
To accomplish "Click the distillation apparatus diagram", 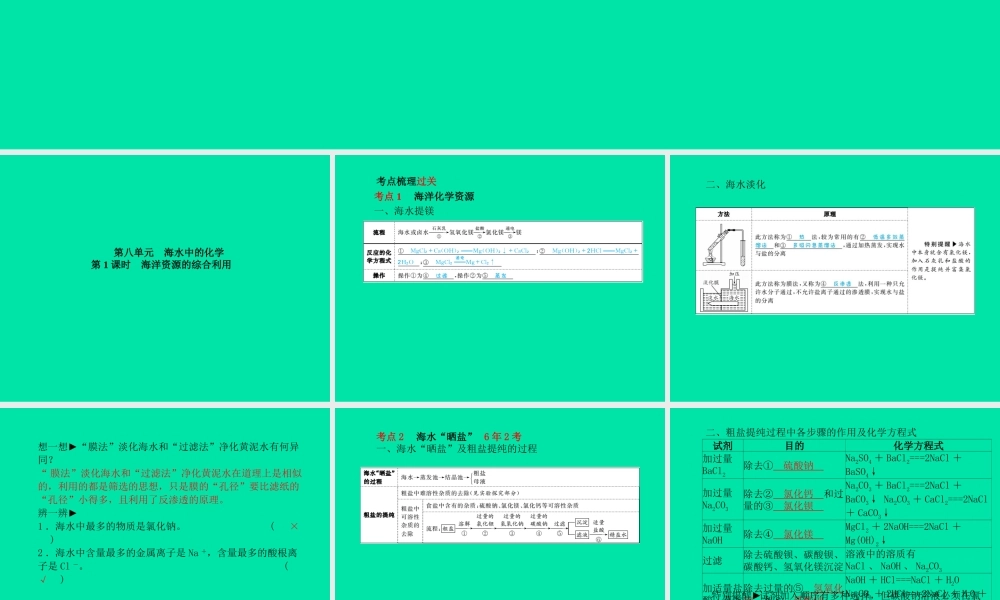I will (x=724, y=245).
